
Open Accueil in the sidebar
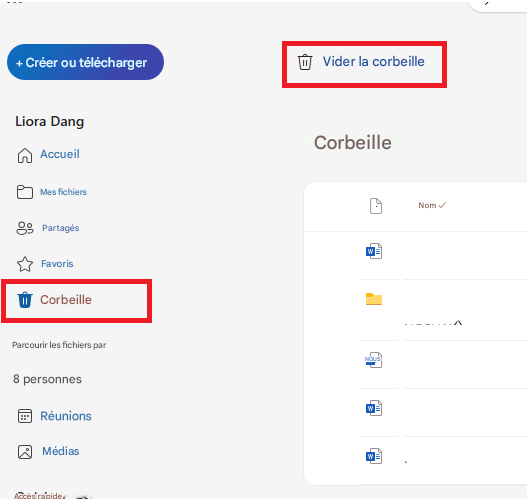(x=60, y=154)
